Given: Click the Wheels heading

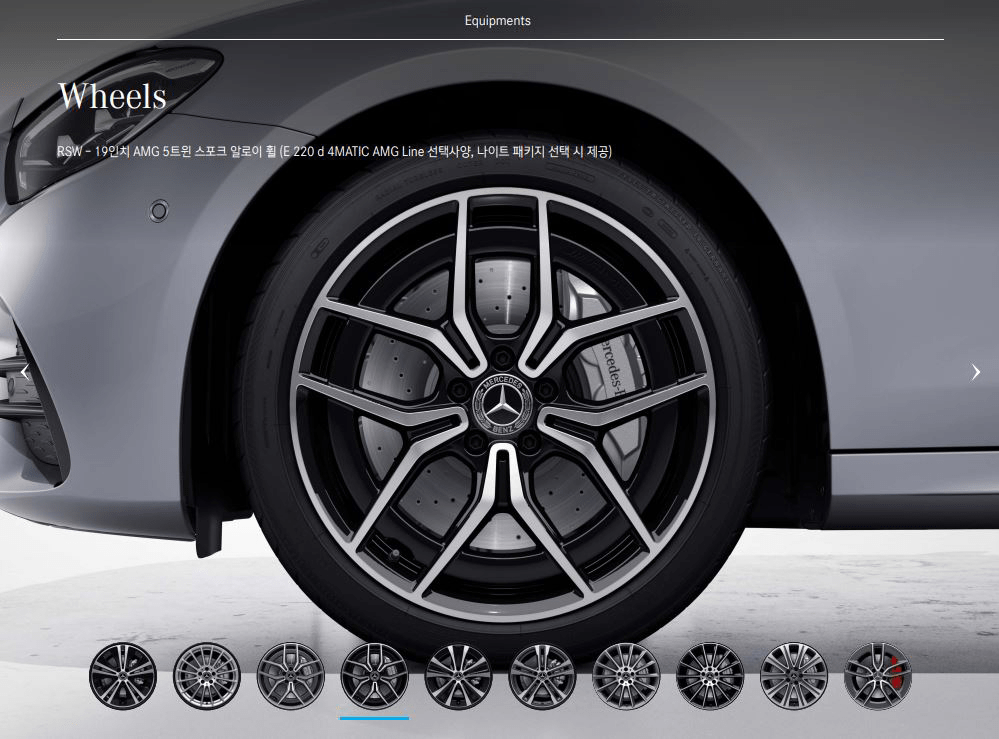Looking at the screenshot, I should 112,97.
